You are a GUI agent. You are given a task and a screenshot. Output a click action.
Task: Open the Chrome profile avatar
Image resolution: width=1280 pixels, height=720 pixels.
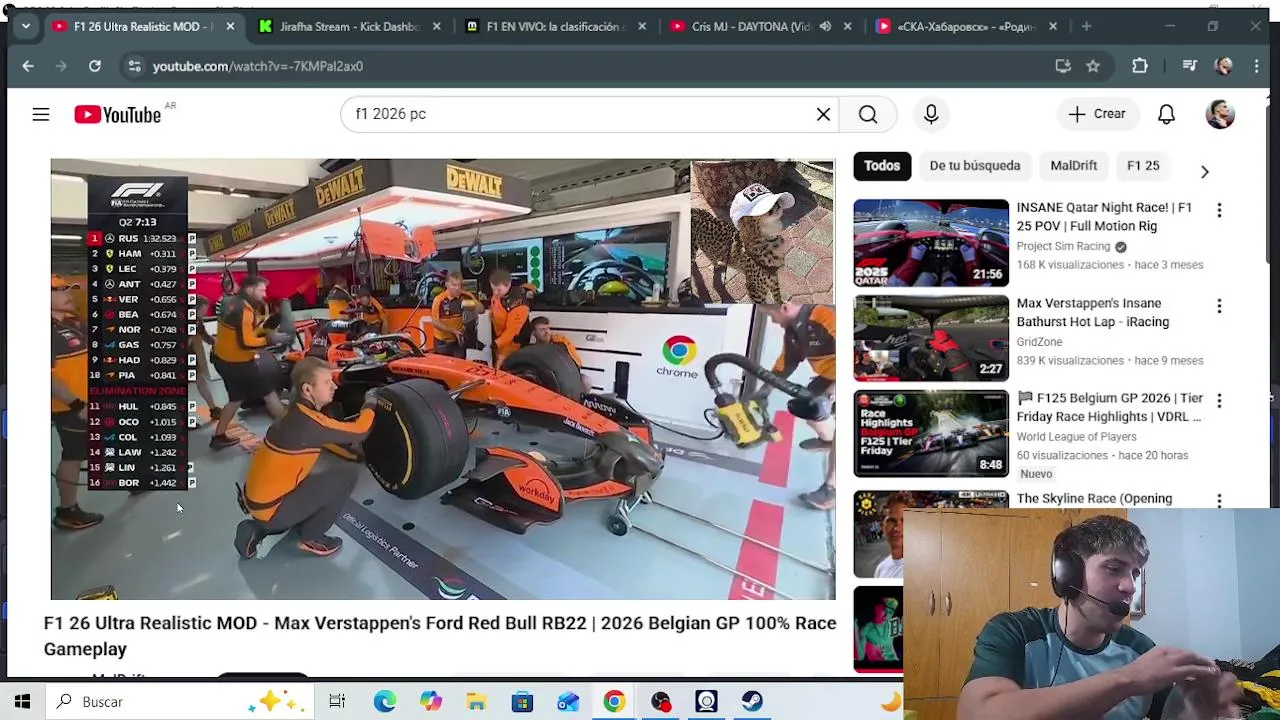(x=1223, y=66)
